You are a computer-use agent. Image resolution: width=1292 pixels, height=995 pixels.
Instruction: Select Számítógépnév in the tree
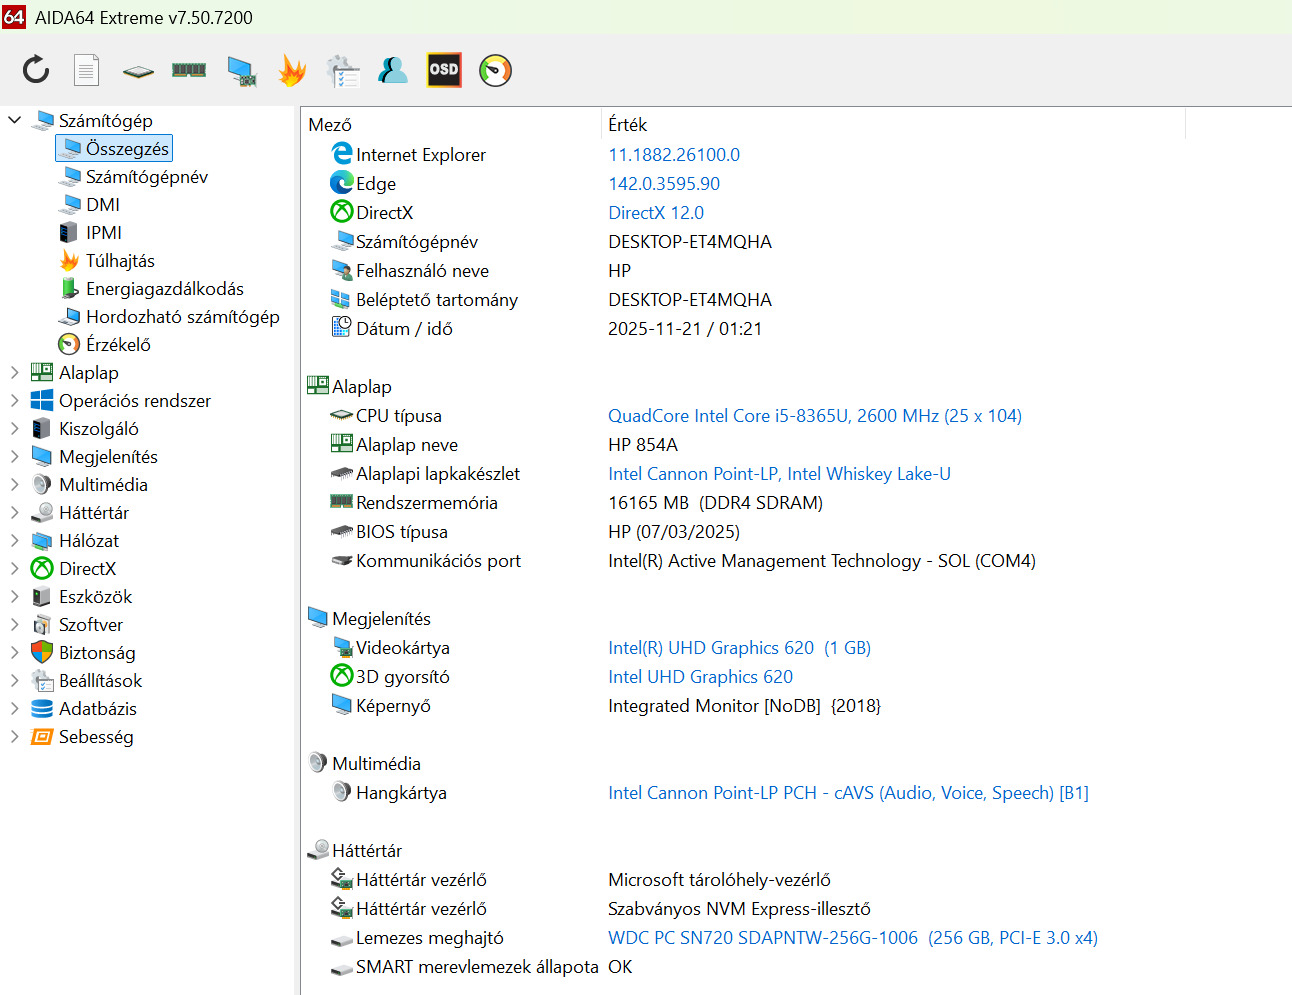coord(147,176)
